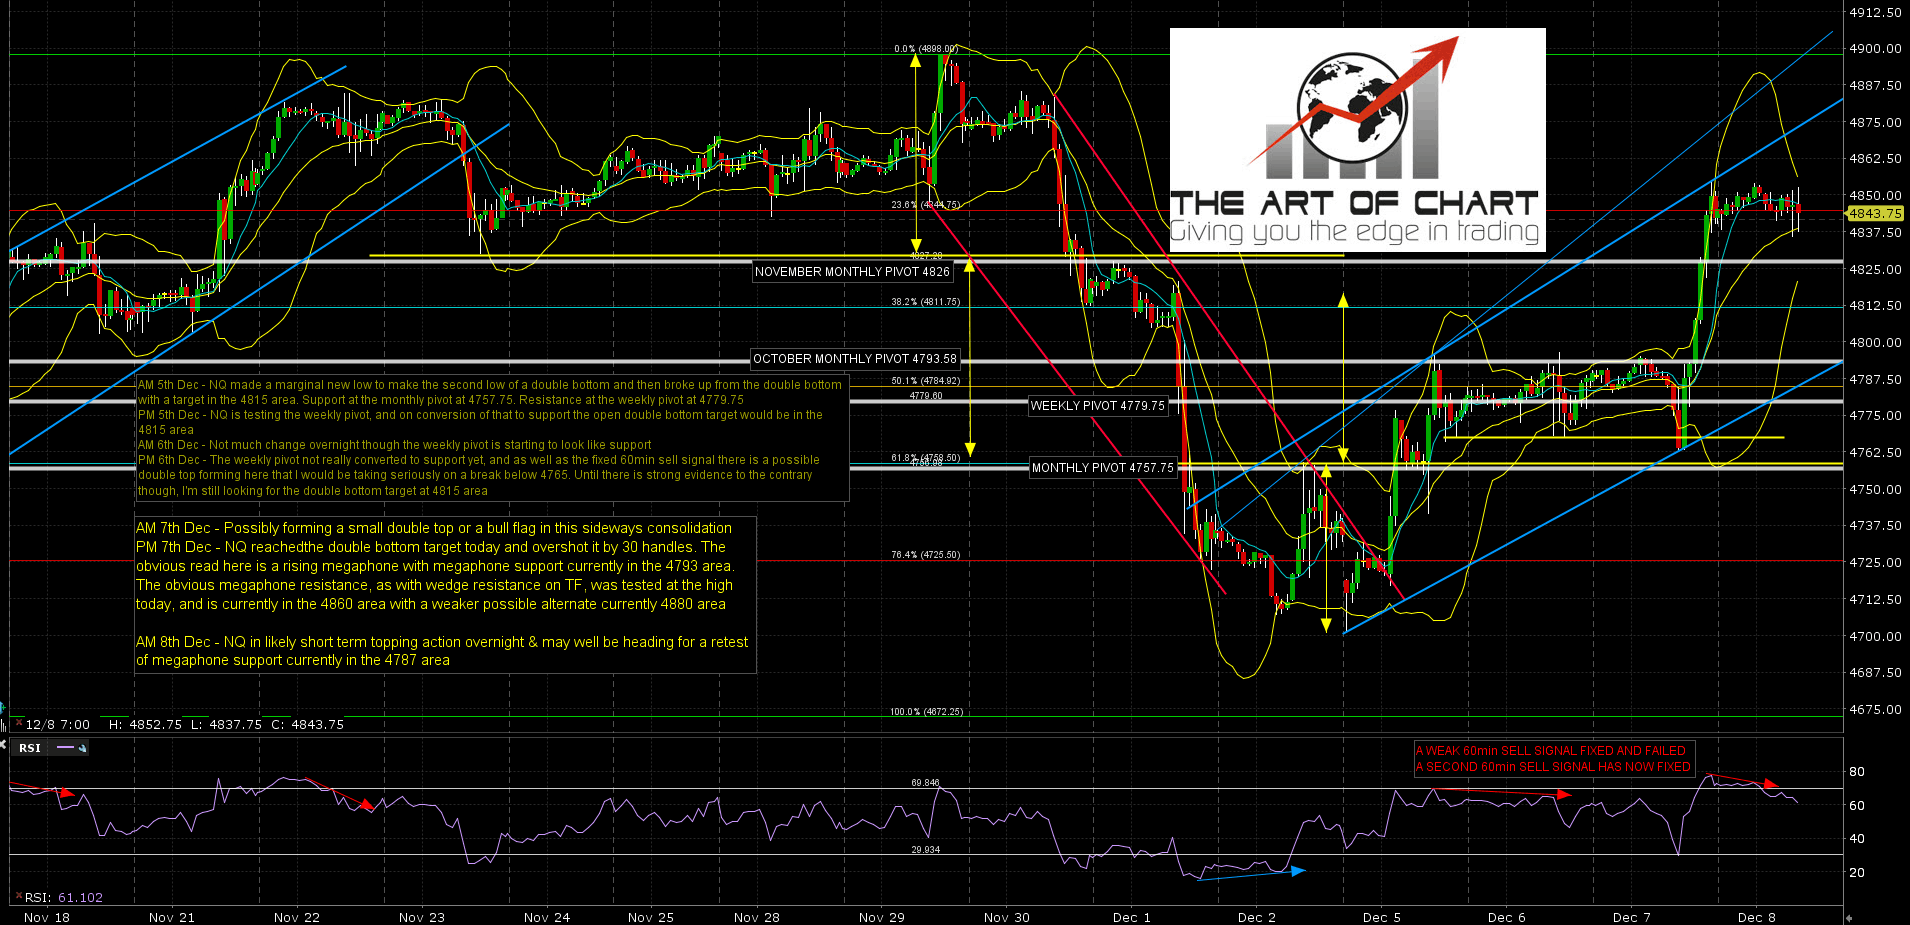Image resolution: width=1910 pixels, height=925 pixels.
Task: Open RSI settings wrench icon
Action: [x=83, y=748]
